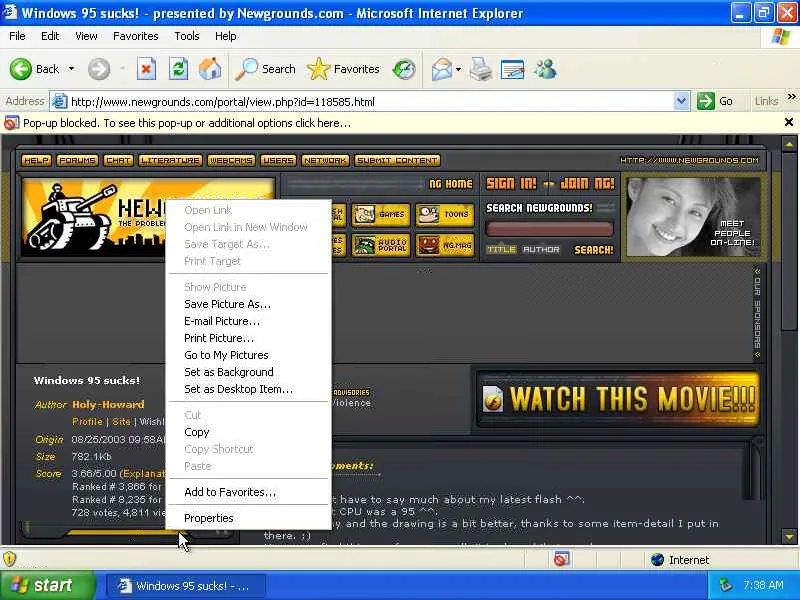
Task: Open the Messenger people icon
Action: pyautogui.click(x=545, y=69)
